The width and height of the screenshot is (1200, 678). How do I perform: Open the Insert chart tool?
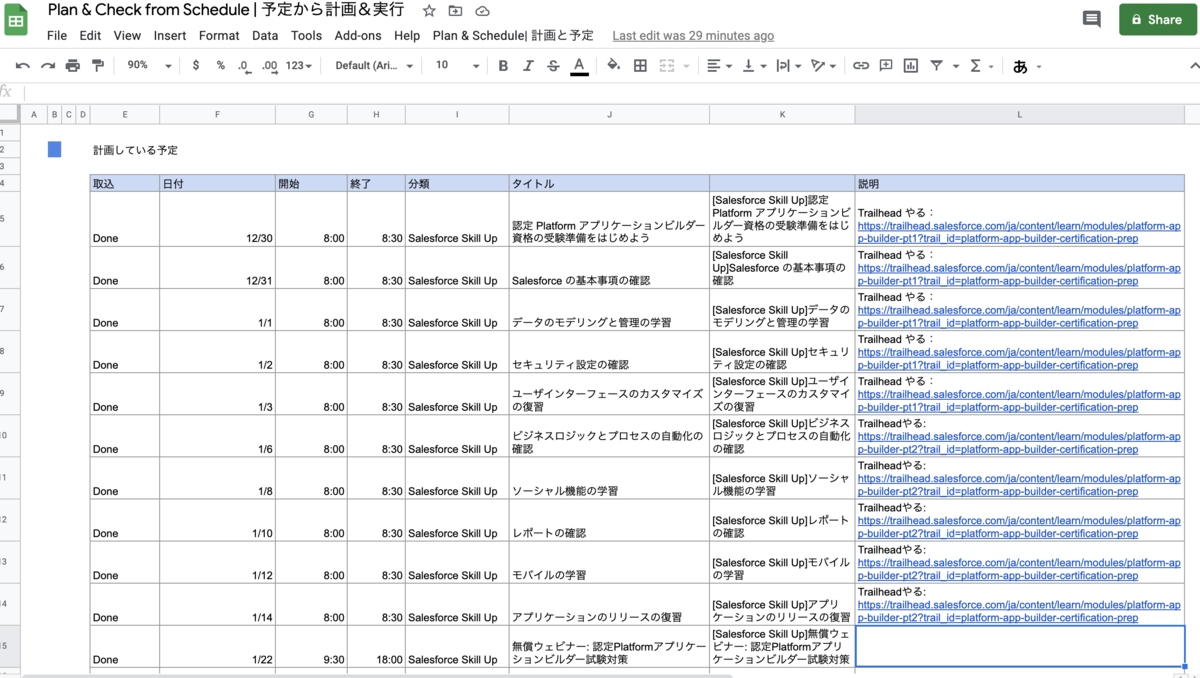coord(910,65)
